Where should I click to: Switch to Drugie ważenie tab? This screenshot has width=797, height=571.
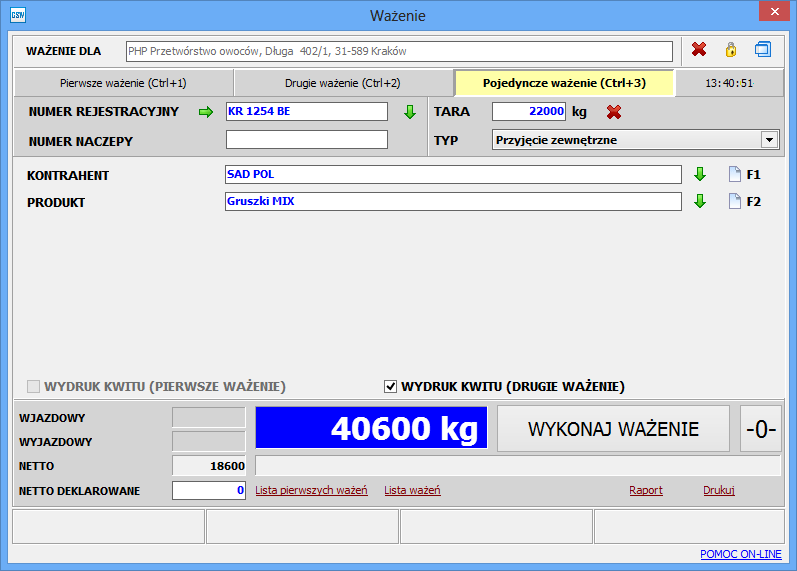click(343, 83)
